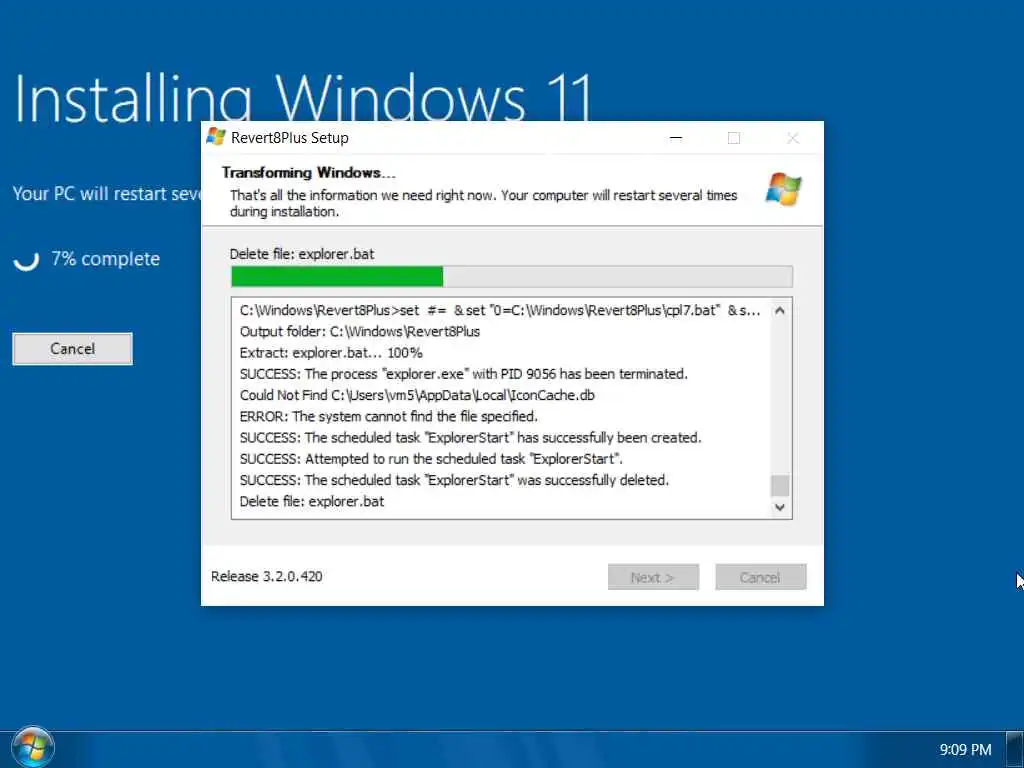Image resolution: width=1024 pixels, height=768 pixels.
Task: Select the 'Could Not Find' IconCache.db log line
Action: [x=417, y=395]
